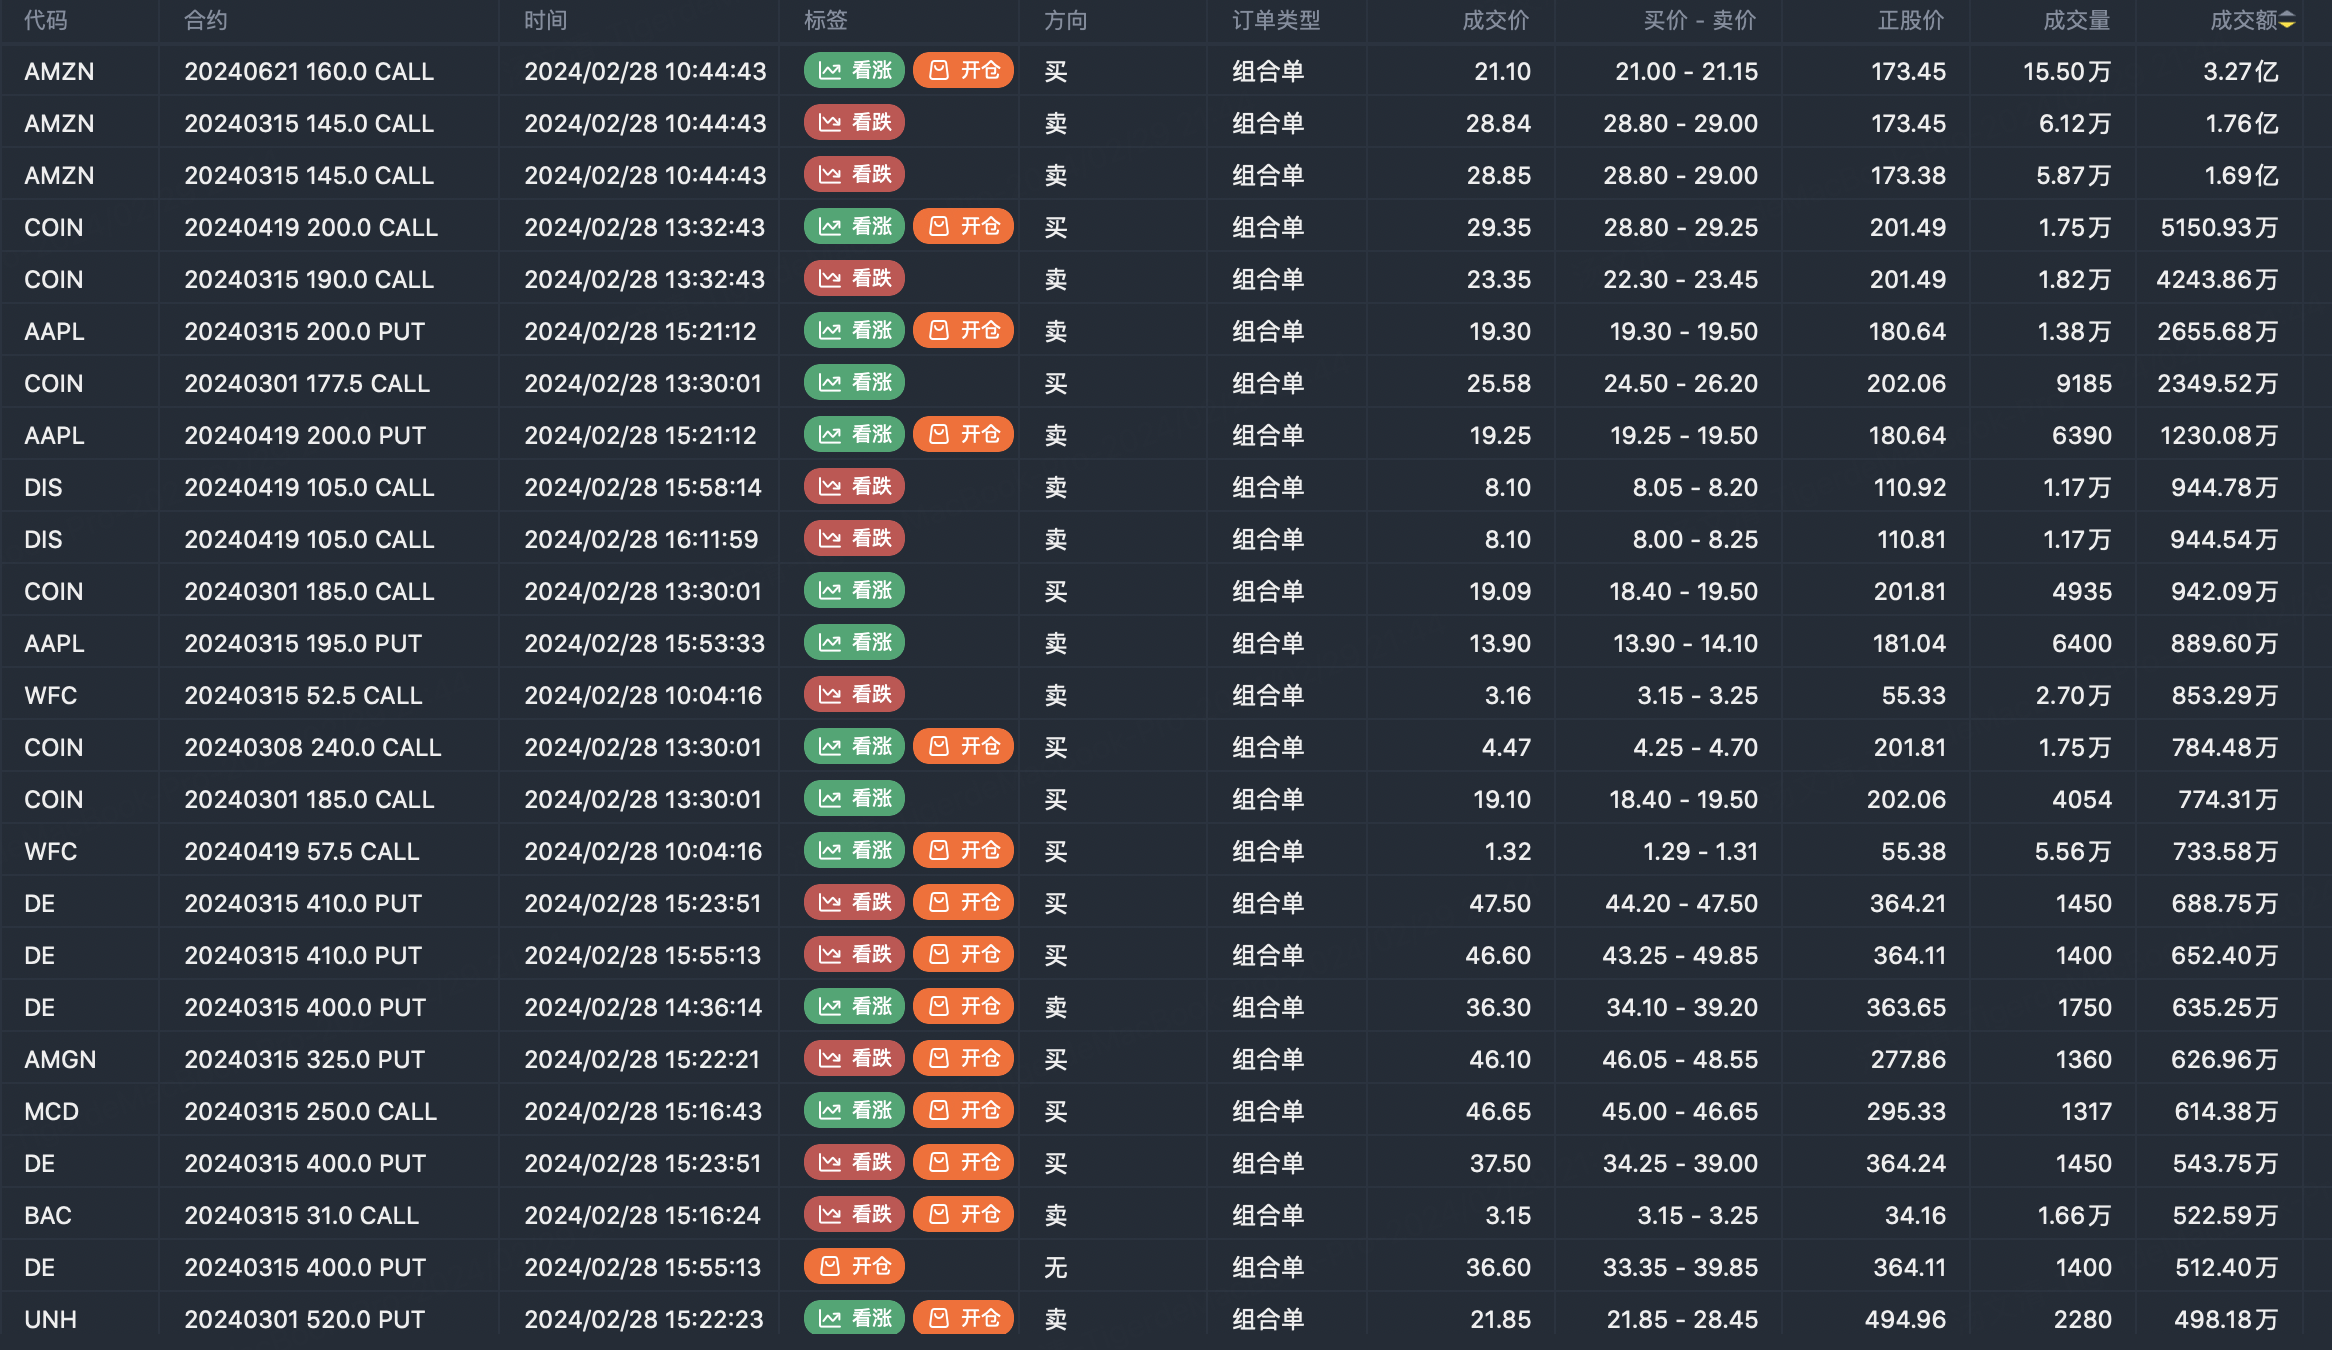Click the MCD ticker symbol
The image size is (2332, 1350).
52,1111
